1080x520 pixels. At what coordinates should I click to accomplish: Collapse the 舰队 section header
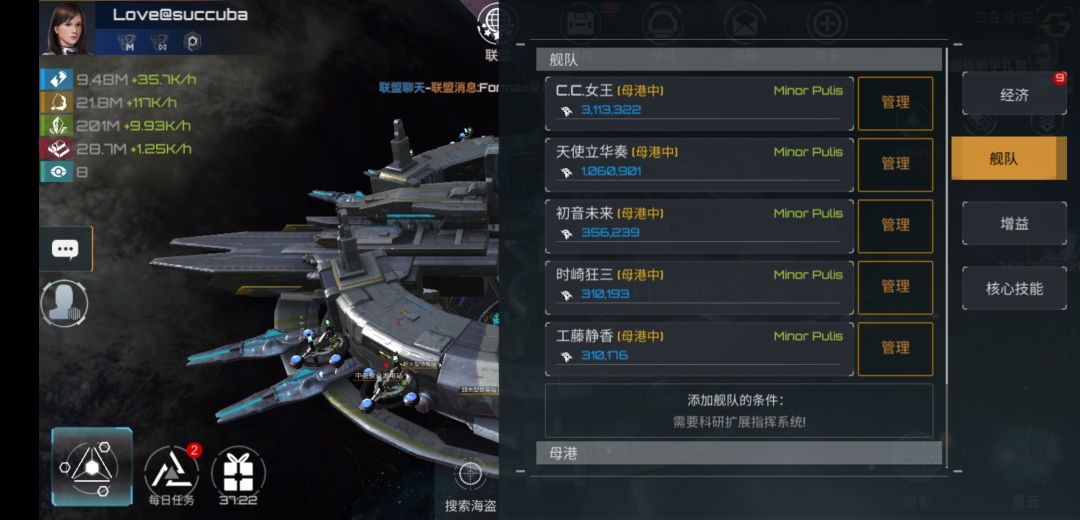(739, 60)
